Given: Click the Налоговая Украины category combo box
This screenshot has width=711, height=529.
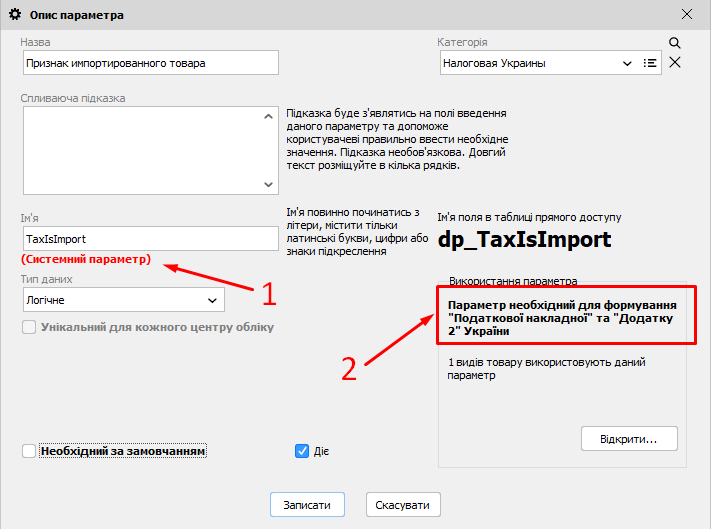Looking at the screenshot, I should coord(530,63).
